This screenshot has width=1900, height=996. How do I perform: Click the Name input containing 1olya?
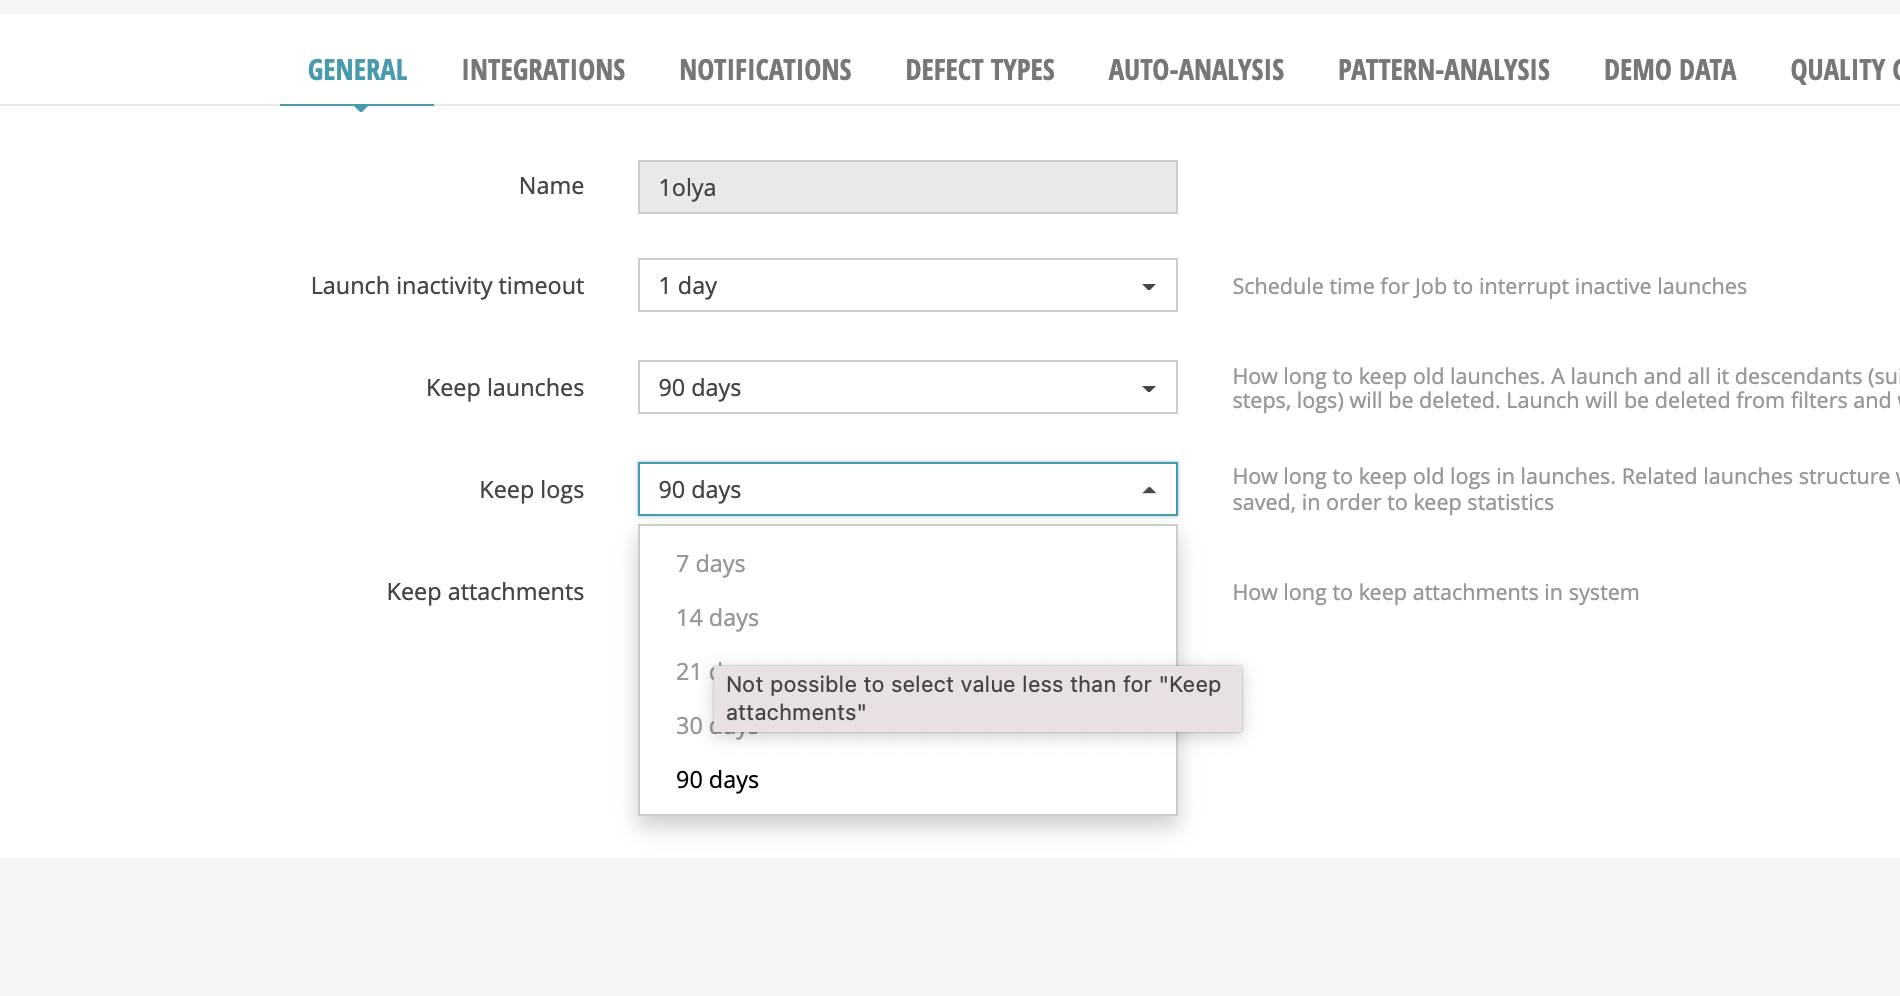tap(906, 187)
